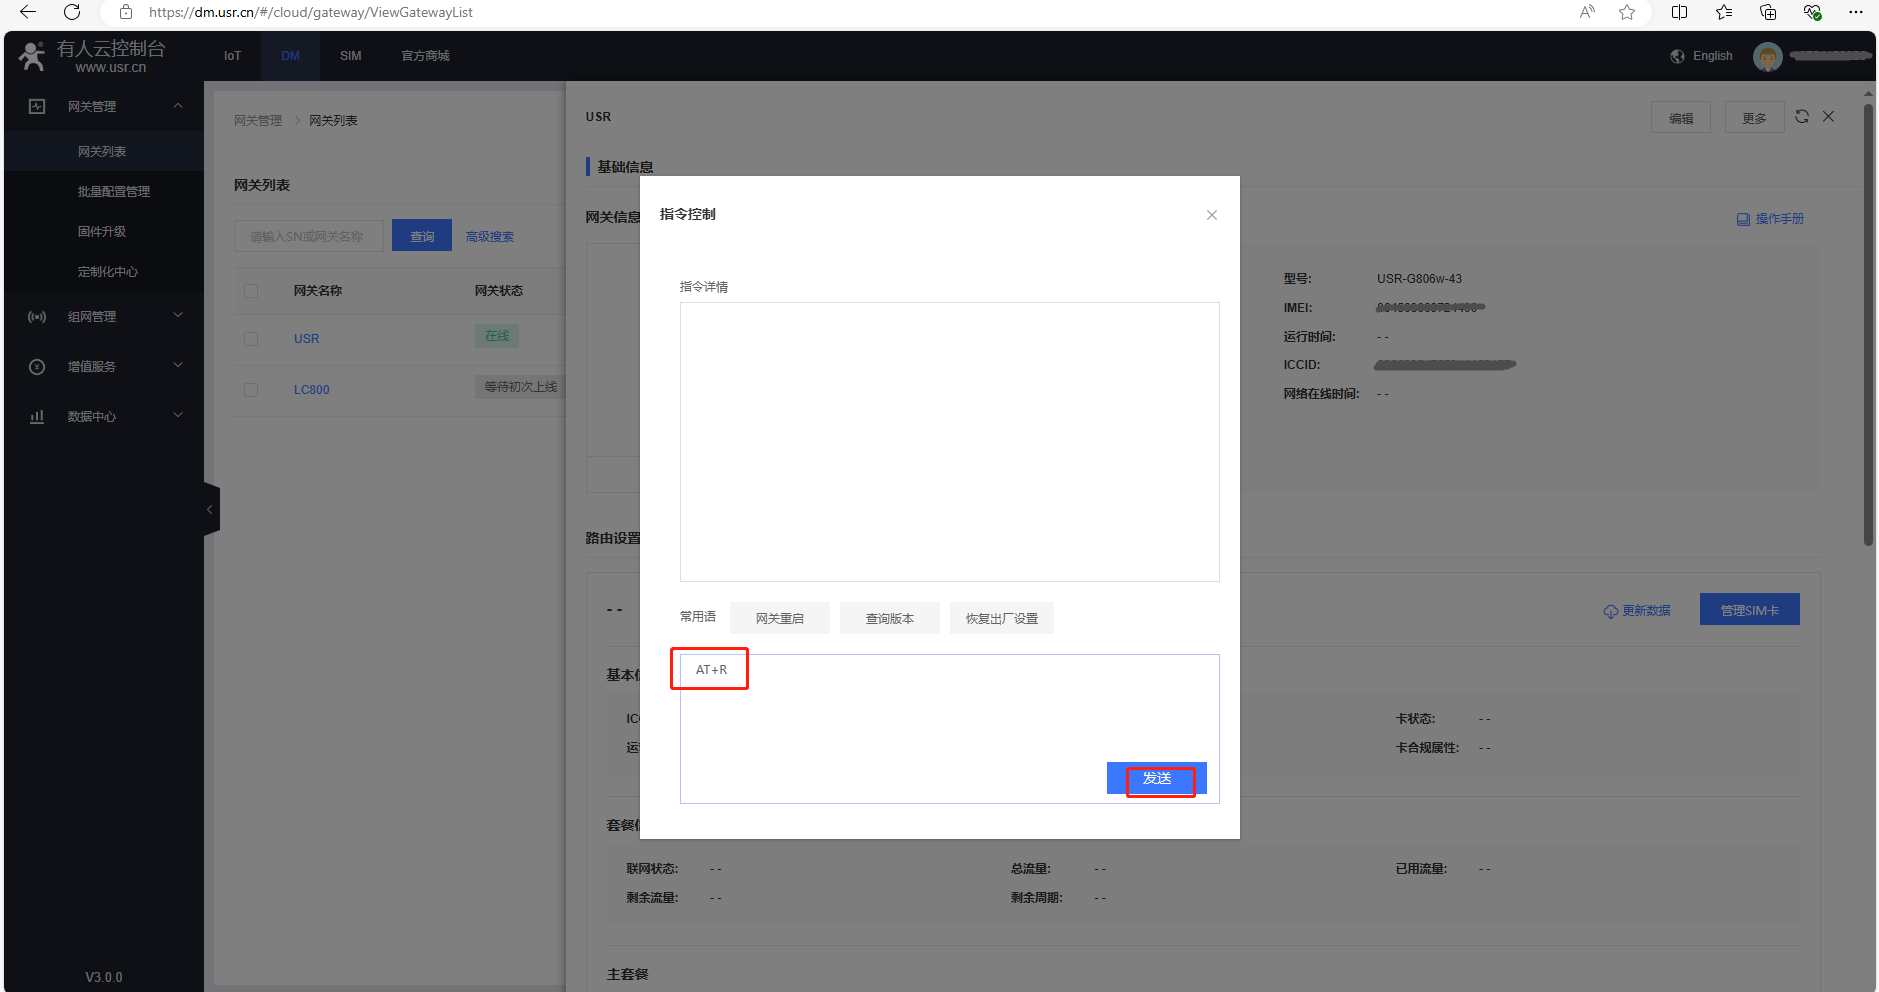Click the browser favorites star icon
Image resolution: width=1879 pixels, height=992 pixels.
click(x=1627, y=12)
